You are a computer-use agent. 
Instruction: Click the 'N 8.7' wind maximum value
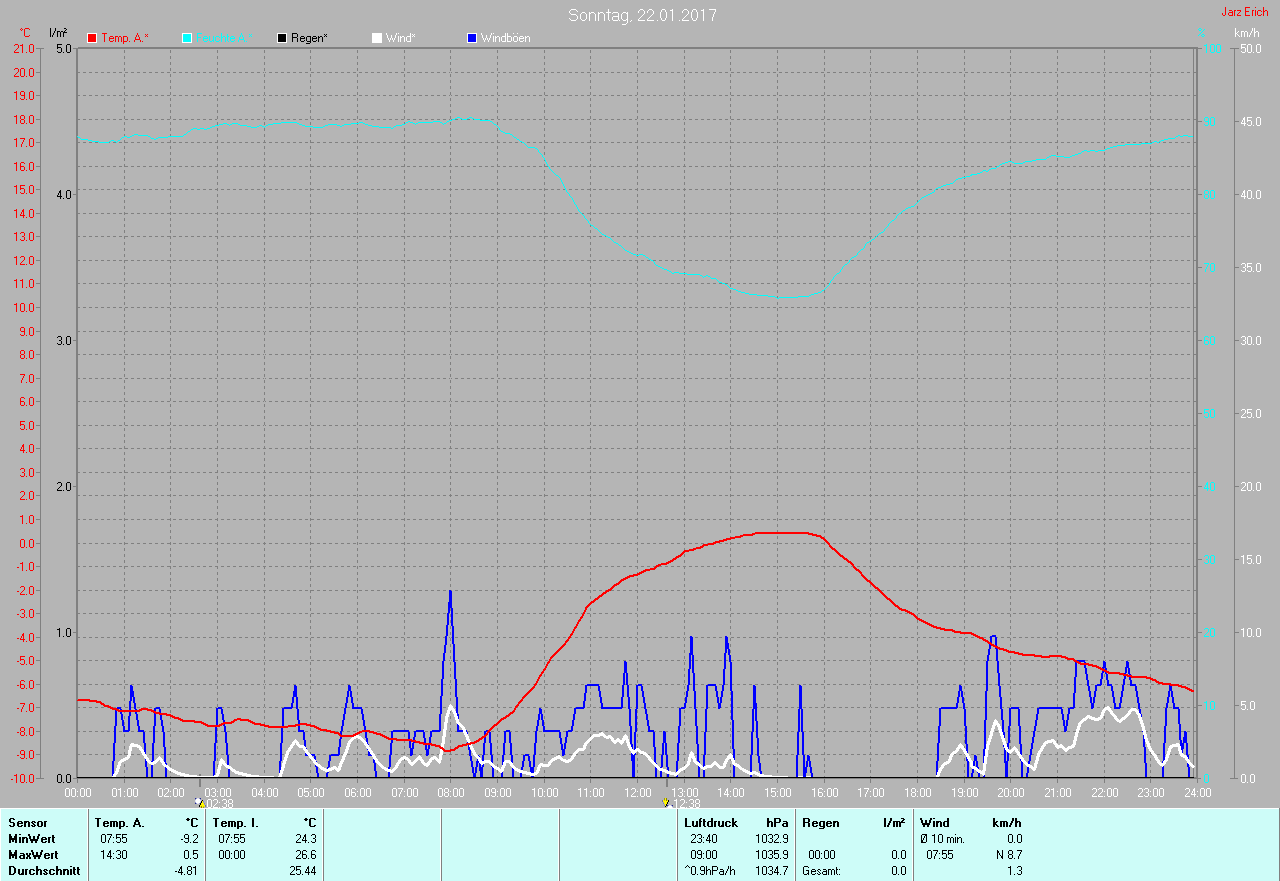pos(1008,855)
